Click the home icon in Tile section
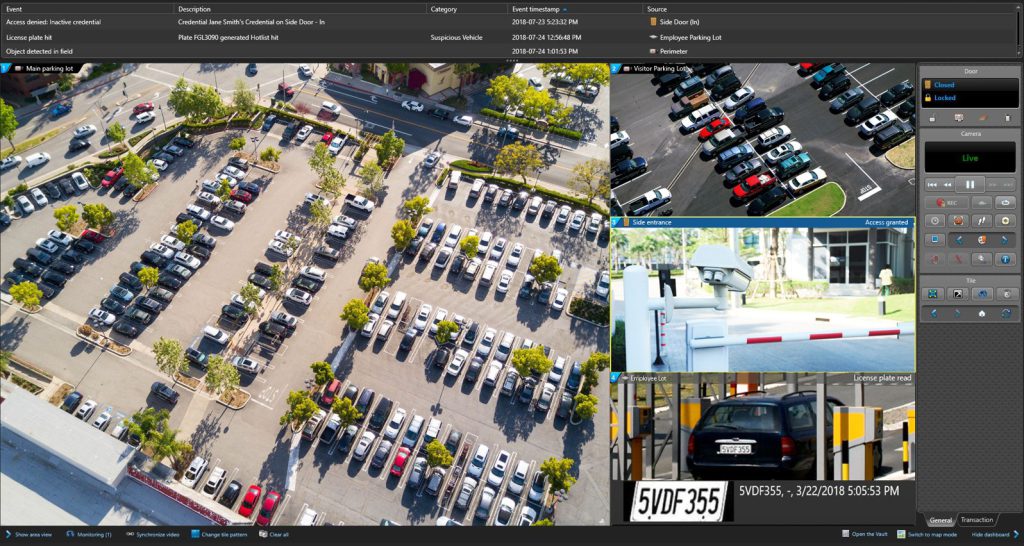This screenshot has width=1024, height=546. click(x=981, y=313)
